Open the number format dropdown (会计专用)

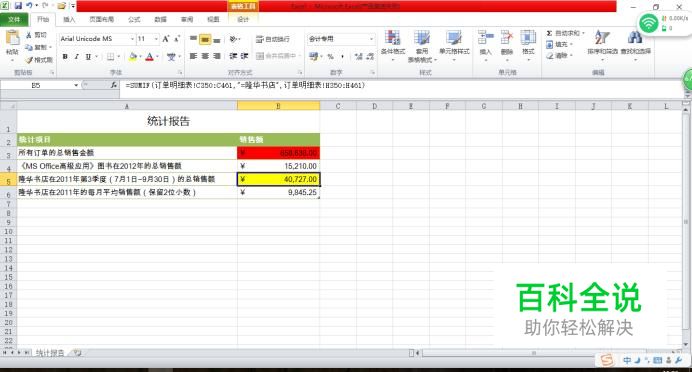(x=371, y=39)
